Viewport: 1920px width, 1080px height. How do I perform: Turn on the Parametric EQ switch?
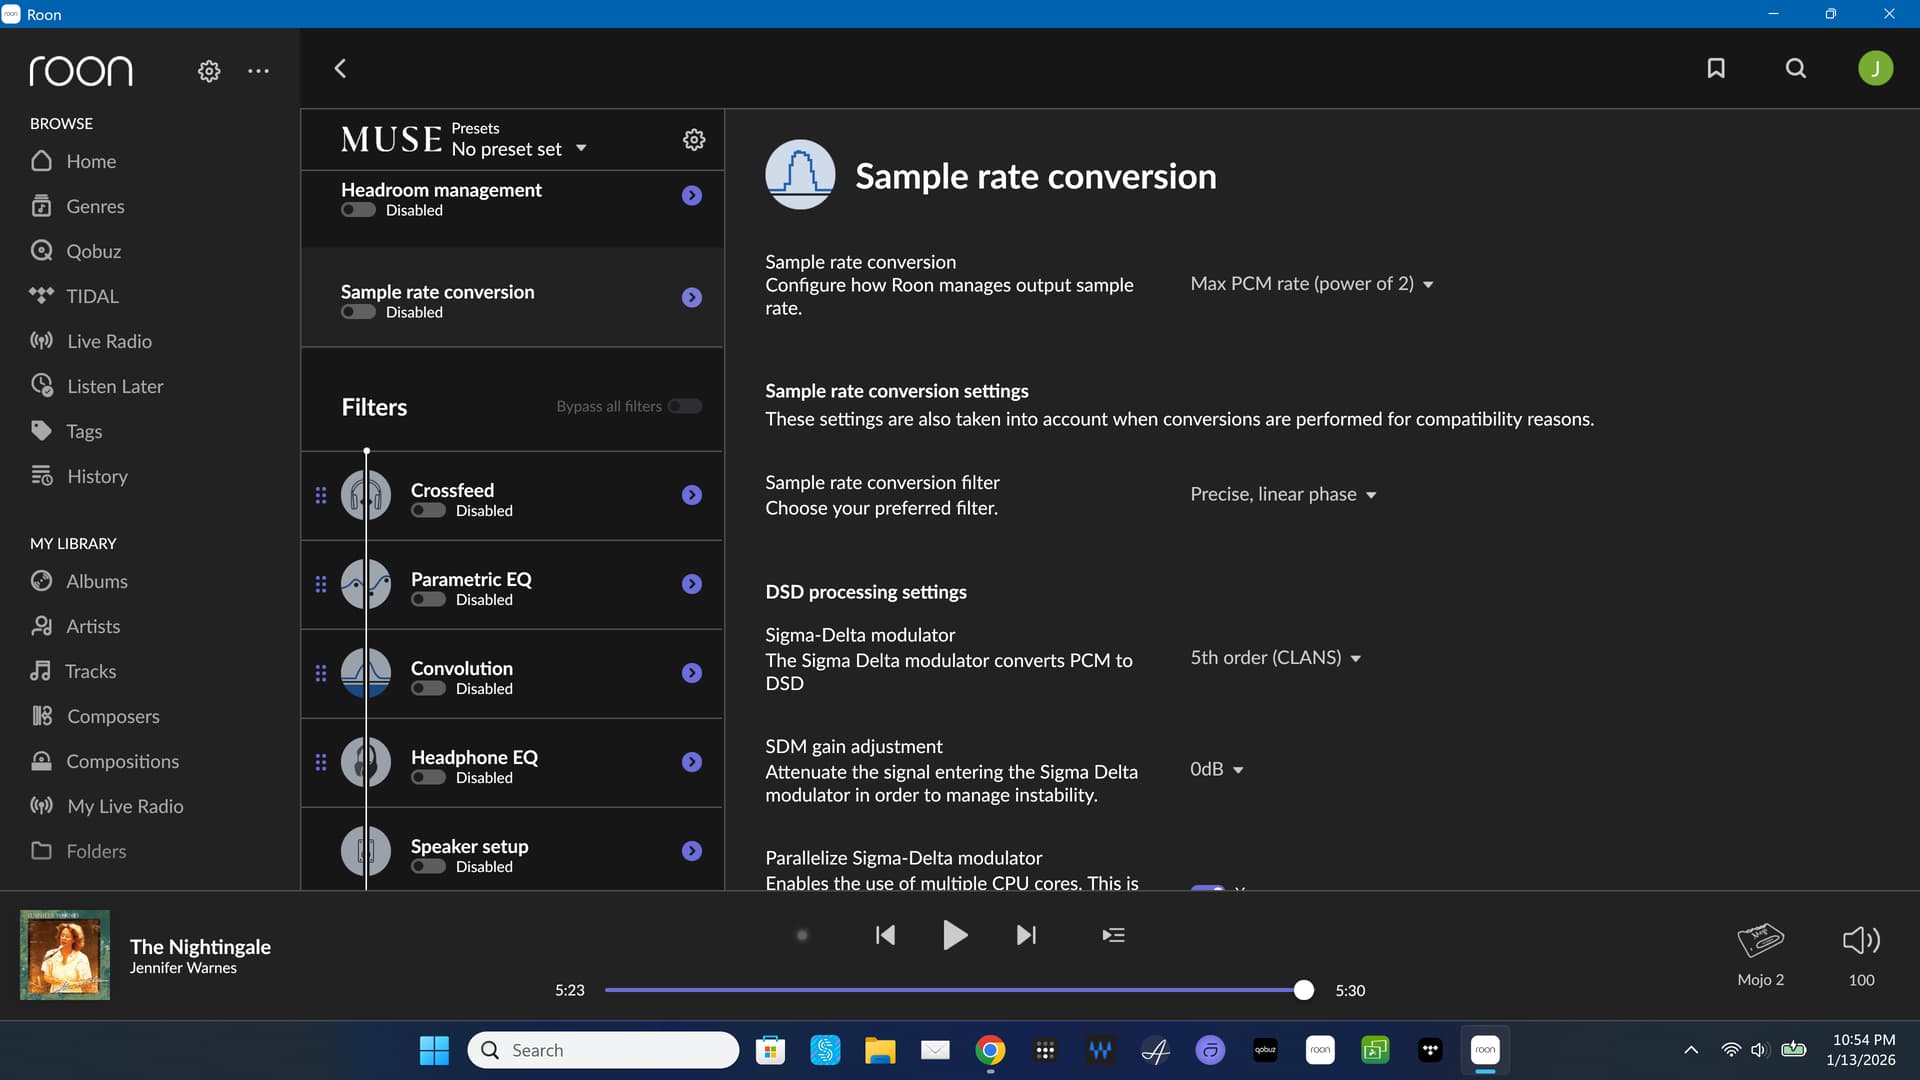pyautogui.click(x=428, y=600)
